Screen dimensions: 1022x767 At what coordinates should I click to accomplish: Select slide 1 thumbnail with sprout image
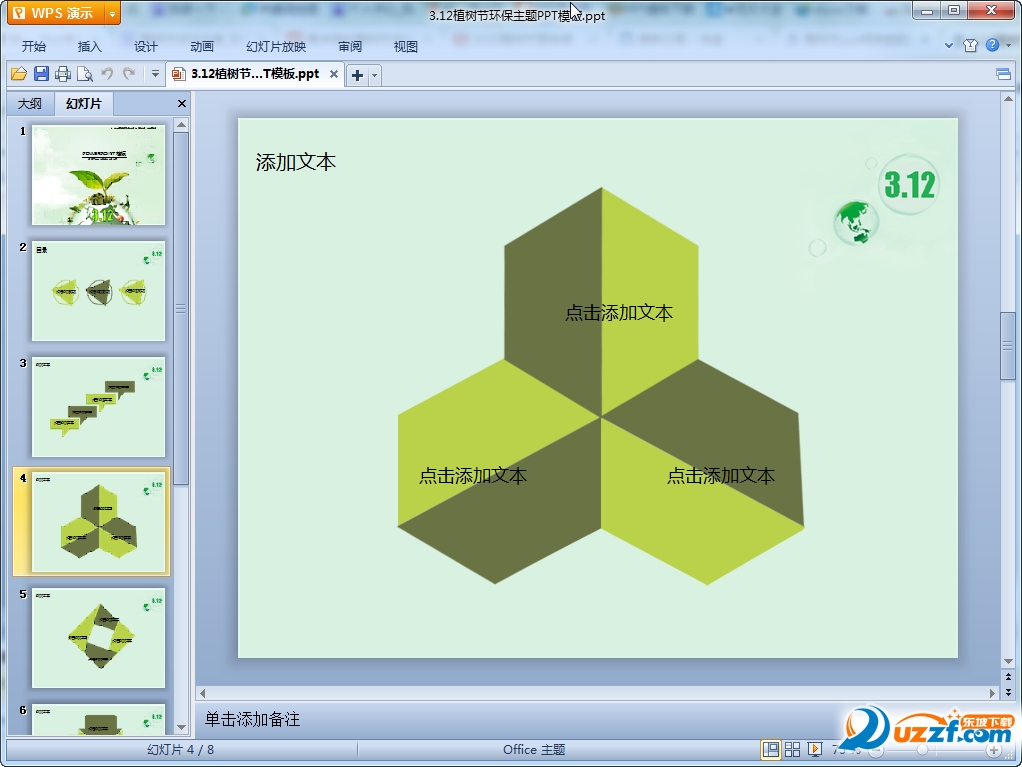(x=98, y=175)
